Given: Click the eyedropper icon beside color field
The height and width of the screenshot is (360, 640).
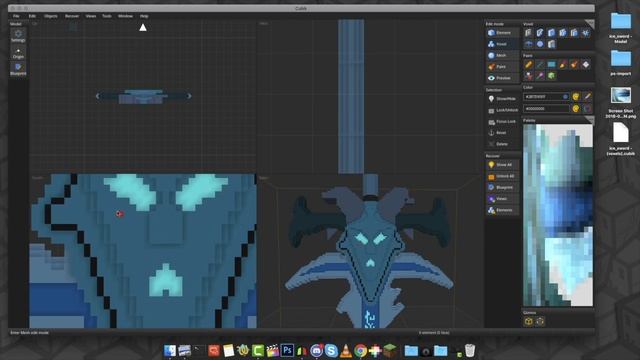Looking at the screenshot, I should click(587, 97).
